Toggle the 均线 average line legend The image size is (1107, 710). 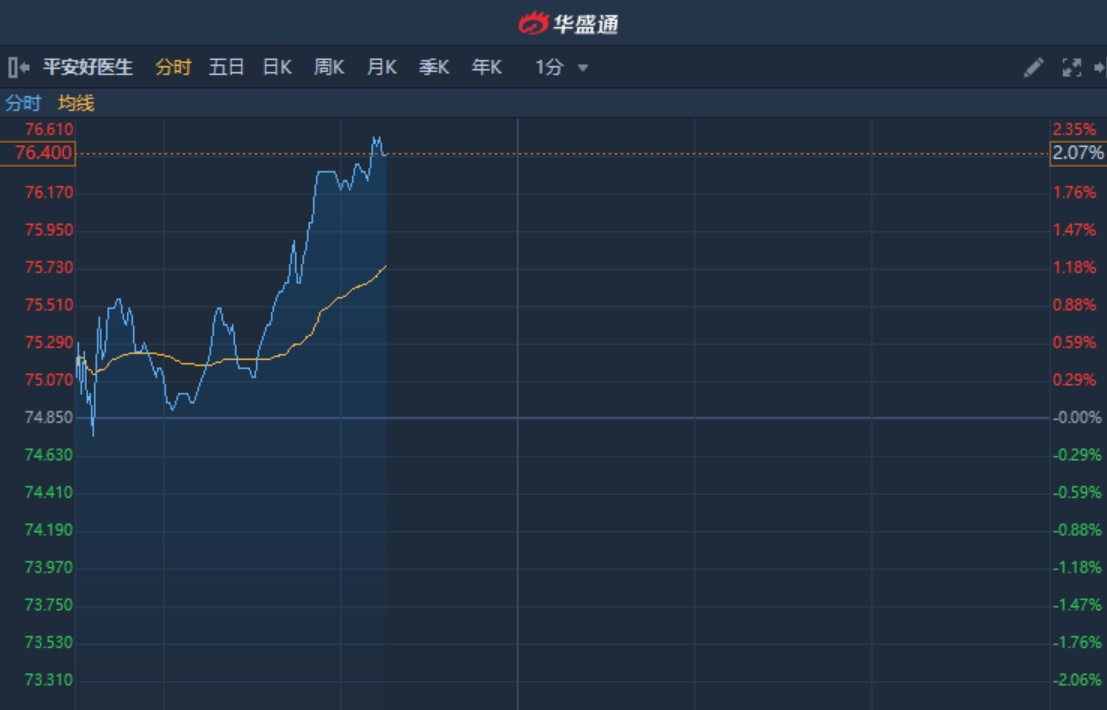click(x=76, y=103)
